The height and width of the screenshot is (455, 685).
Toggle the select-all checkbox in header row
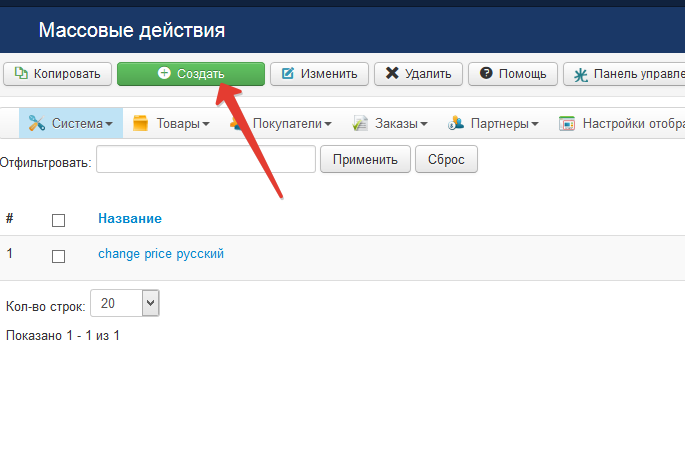click(x=59, y=220)
